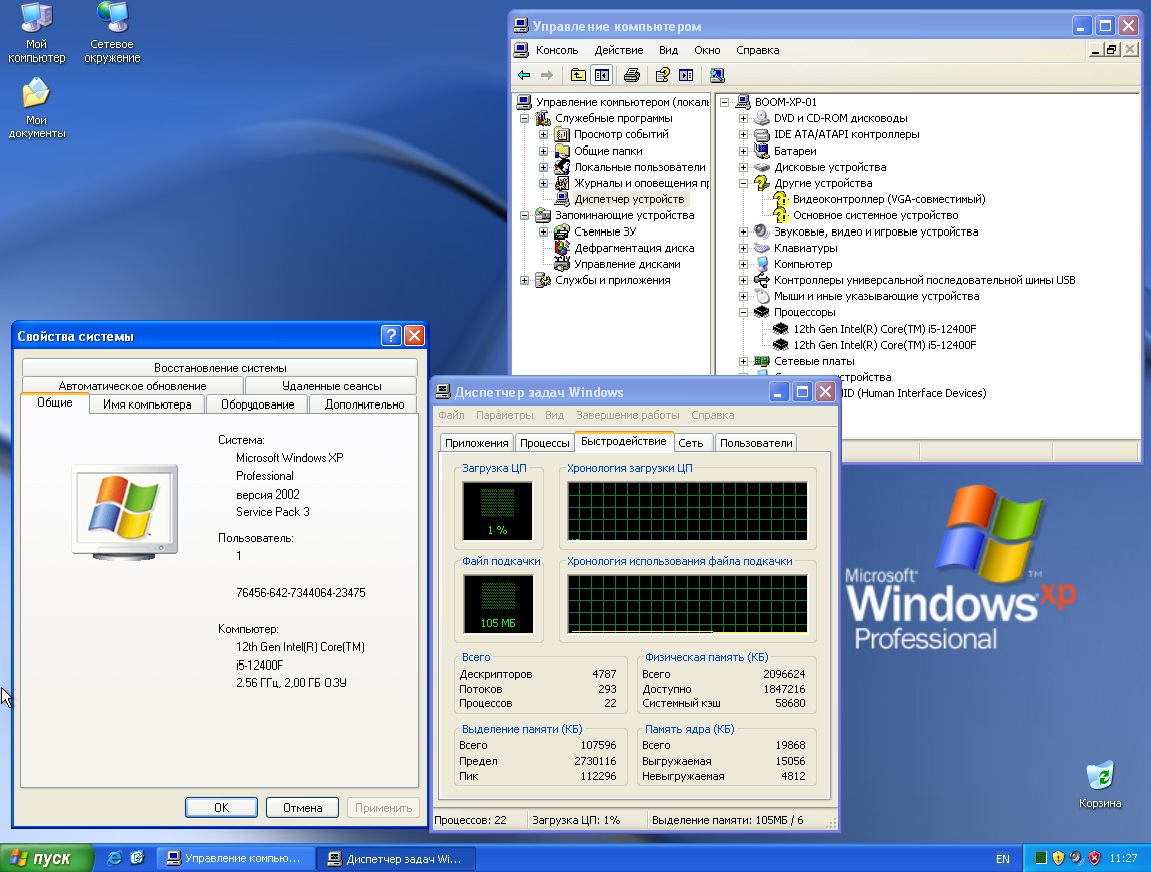
Task: Click the Scan for hardware changes icon
Action: [717, 75]
